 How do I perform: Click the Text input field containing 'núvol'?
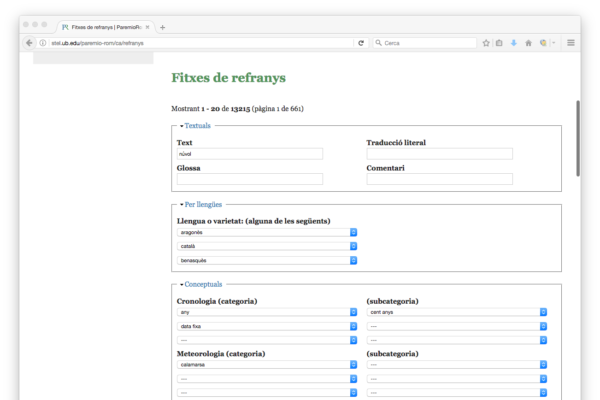click(x=249, y=154)
